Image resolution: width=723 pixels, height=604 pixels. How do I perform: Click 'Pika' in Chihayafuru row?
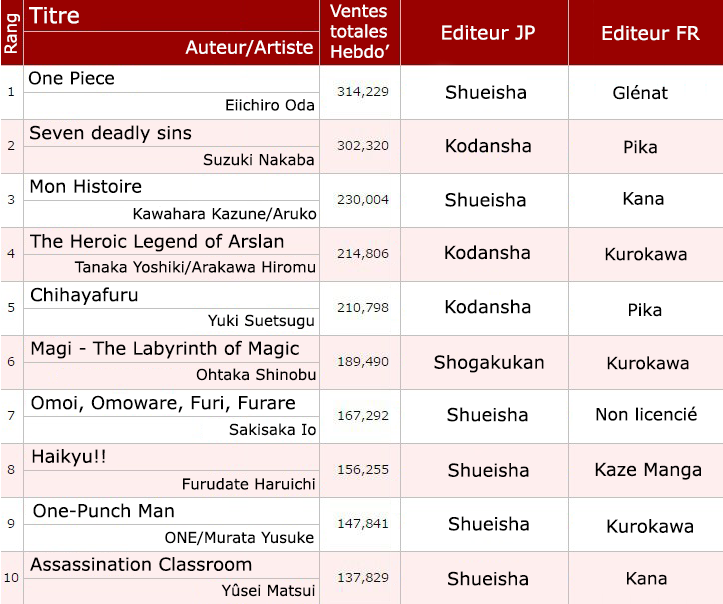tap(645, 310)
